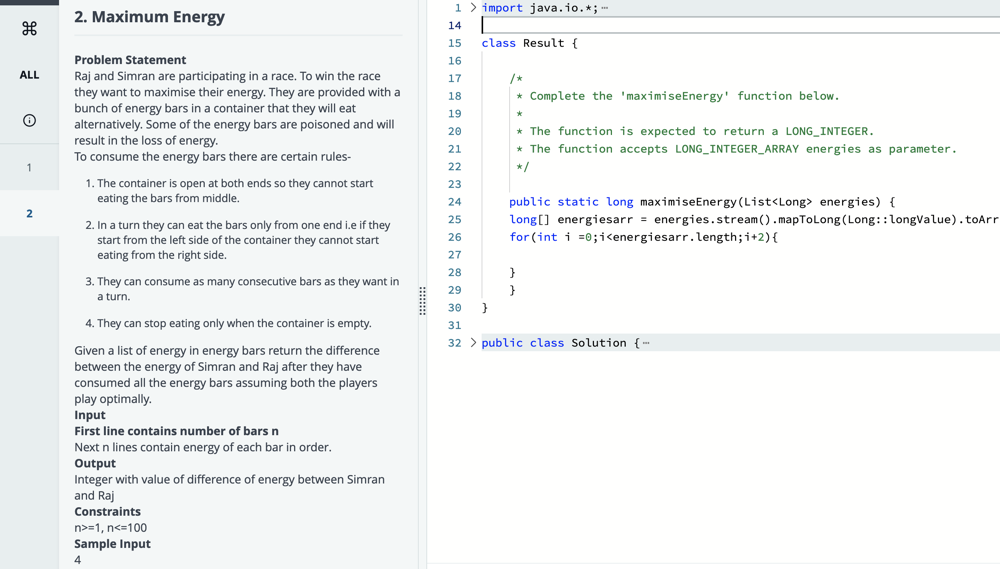Image resolution: width=1000 pixels, height=569 pixels.
Task: Select the ALL questions tab
Action: [x=29, y=74]
